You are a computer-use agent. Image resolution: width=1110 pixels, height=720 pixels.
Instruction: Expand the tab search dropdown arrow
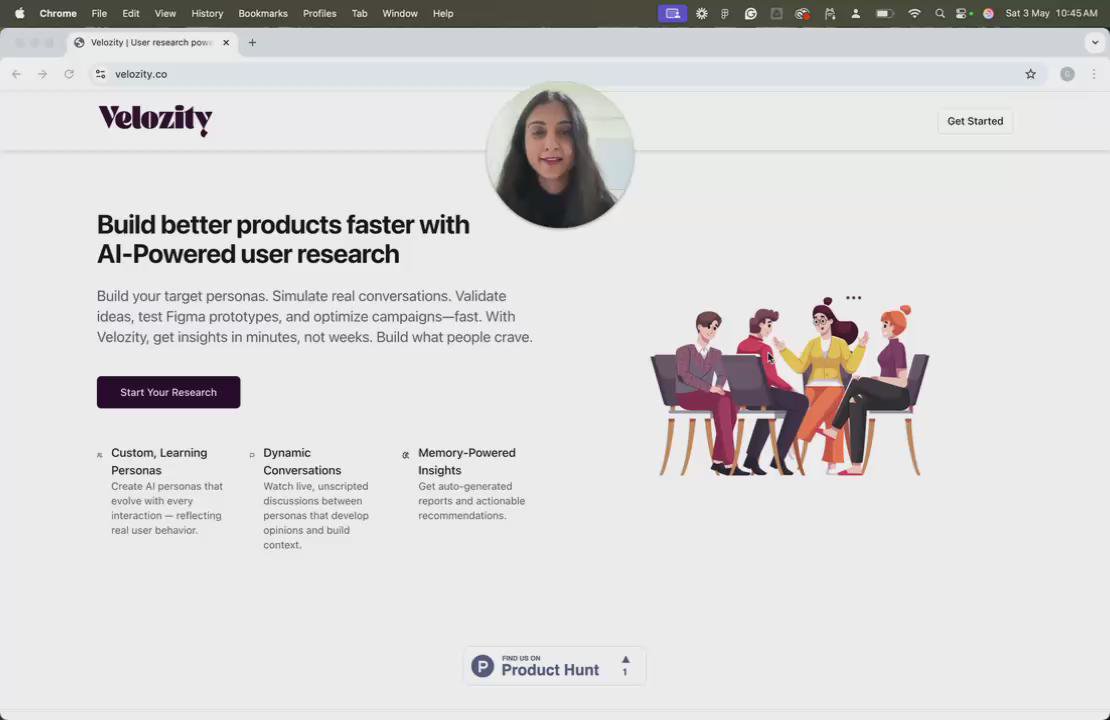(1095, 42)
